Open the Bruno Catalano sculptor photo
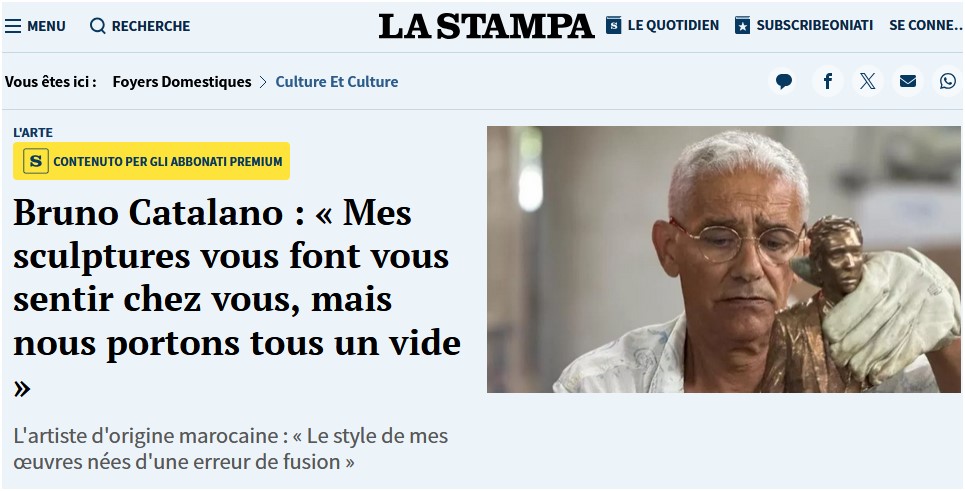 pos(724,259)
